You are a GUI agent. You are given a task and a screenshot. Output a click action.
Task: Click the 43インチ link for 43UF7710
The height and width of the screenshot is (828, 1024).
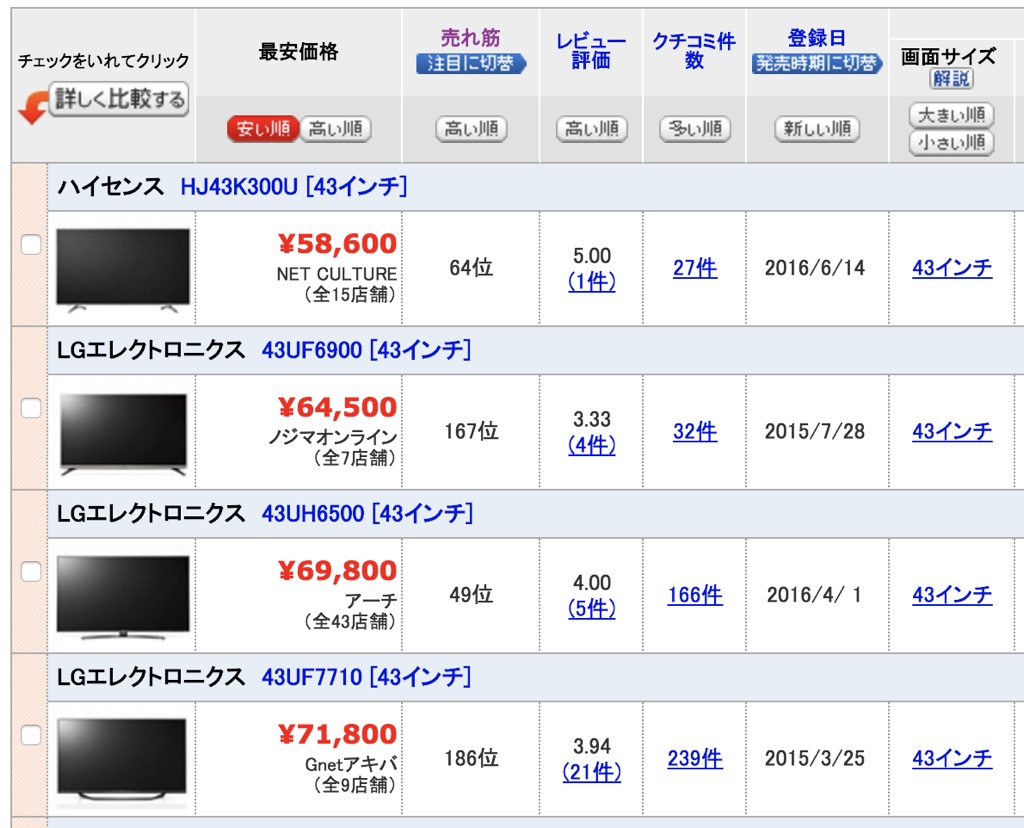click(952, 758)
